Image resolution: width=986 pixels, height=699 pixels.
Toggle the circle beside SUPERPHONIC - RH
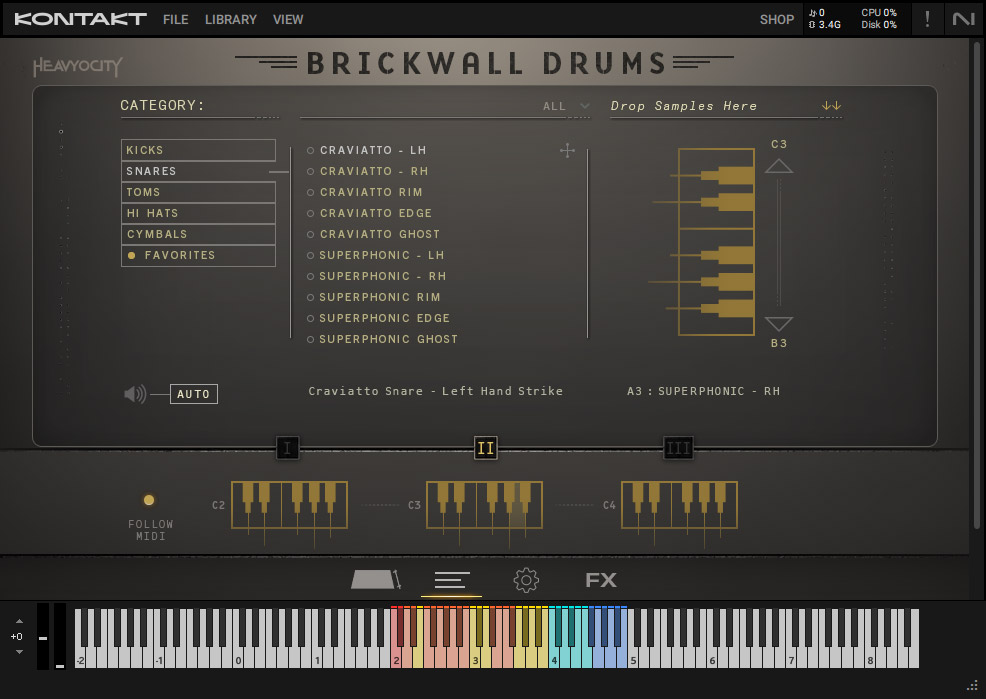tap(310, 277)
